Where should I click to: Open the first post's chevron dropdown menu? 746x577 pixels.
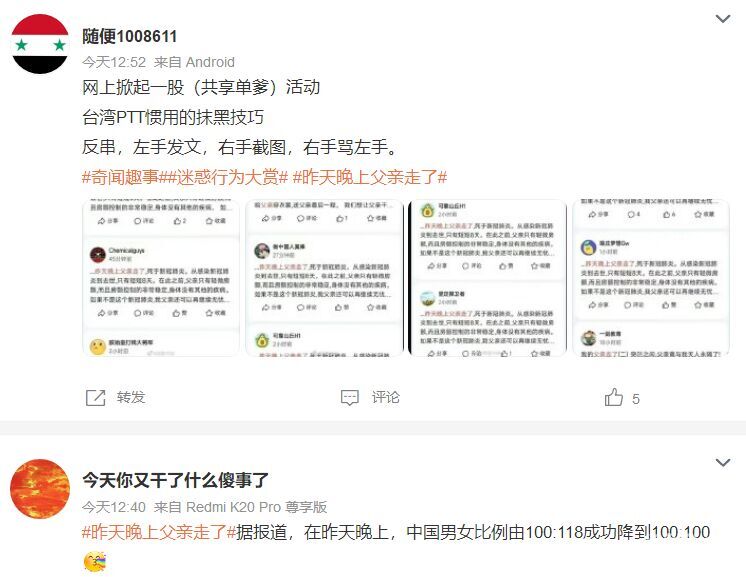pyautogui.click(x=723, y=19)
